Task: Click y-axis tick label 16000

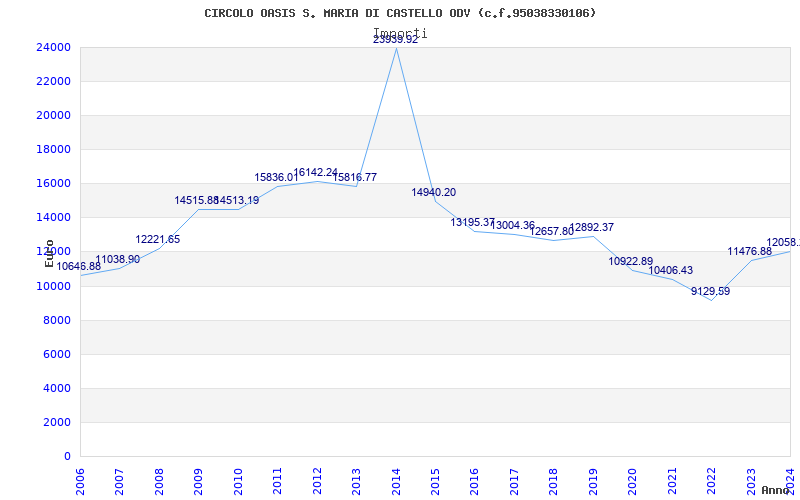Action: click(x=53, y=183)
